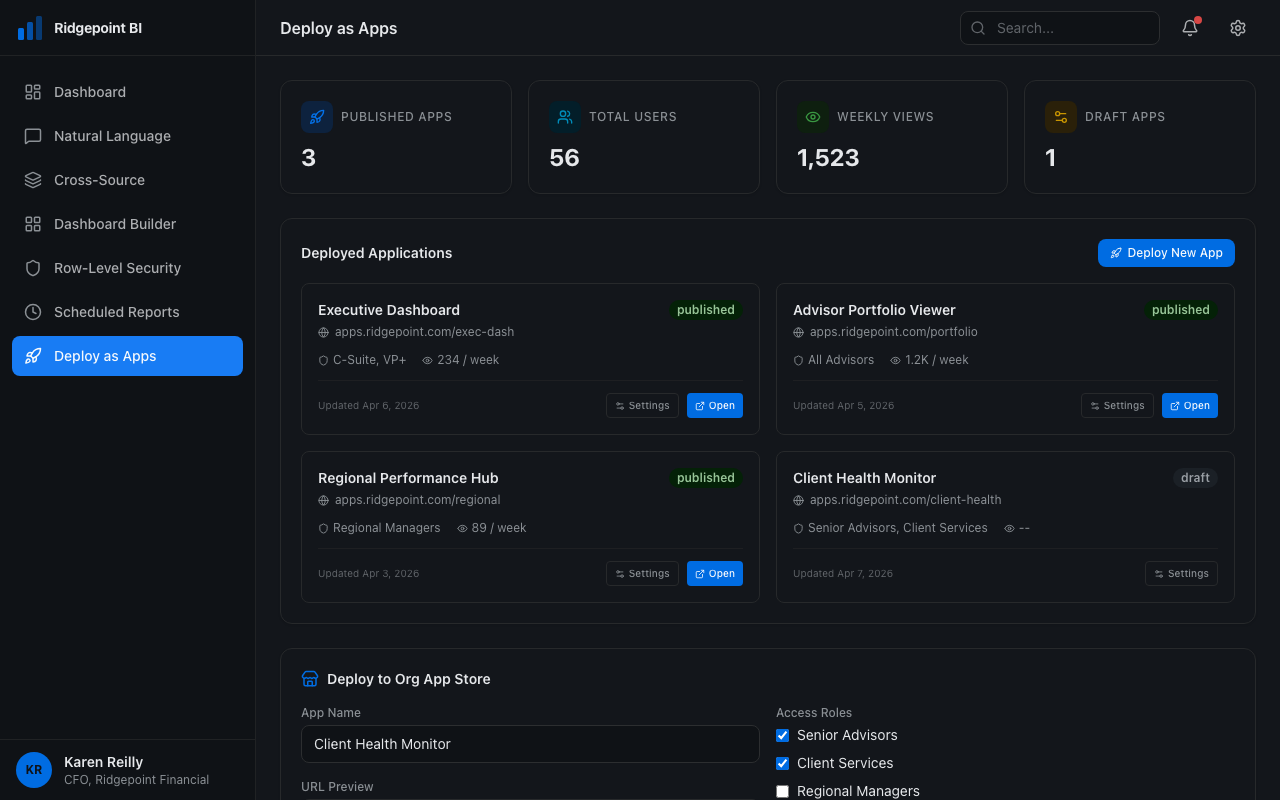
Task: Click the storefront icon beside Deploy to Org App Store
Action: [310, 678]
